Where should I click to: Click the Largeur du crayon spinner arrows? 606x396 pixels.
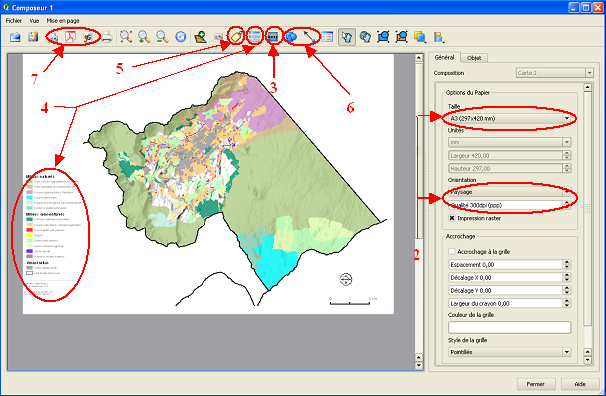(567, 303)
